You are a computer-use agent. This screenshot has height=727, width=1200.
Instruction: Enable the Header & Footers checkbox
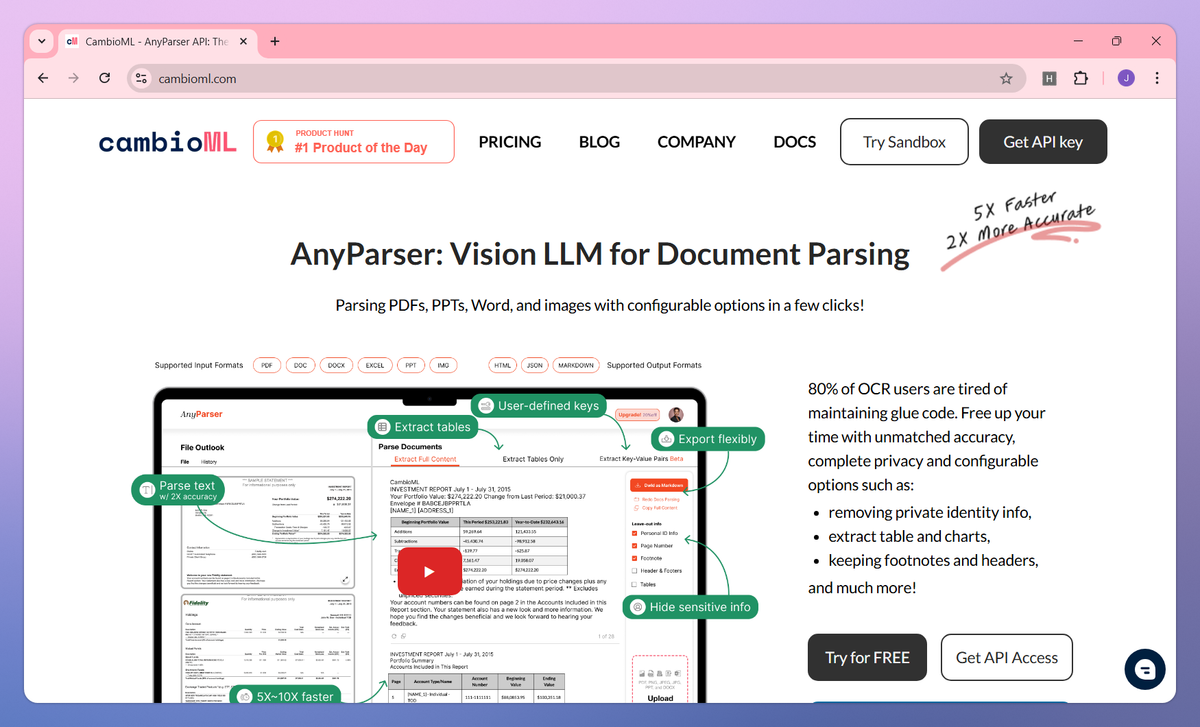[633, 571]
